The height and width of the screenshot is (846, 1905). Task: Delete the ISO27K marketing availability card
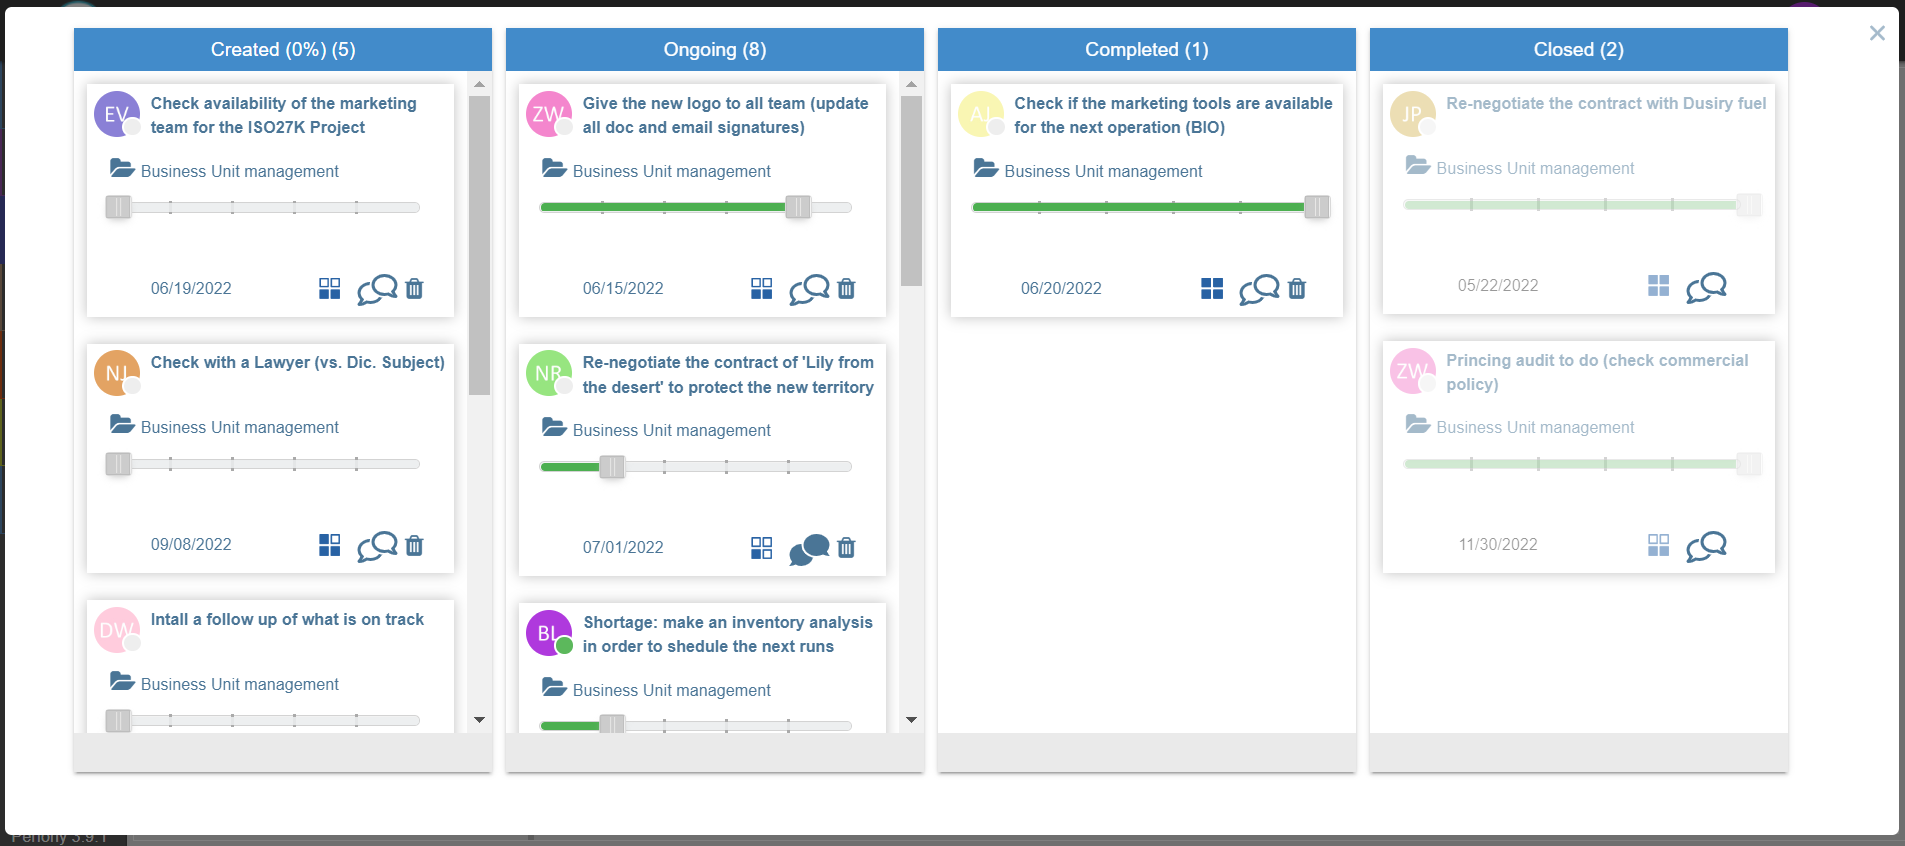[x=414, y=289]
